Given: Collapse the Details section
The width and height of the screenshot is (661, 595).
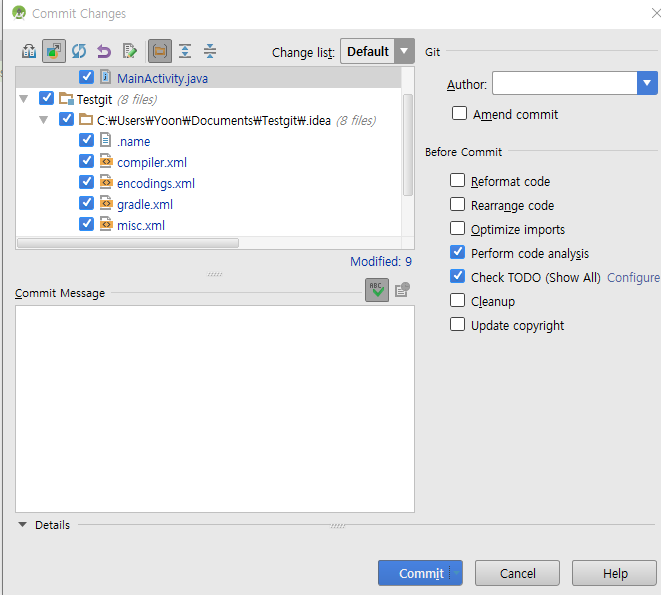Looking at the screenshot, I should click(x=22, y=525).
